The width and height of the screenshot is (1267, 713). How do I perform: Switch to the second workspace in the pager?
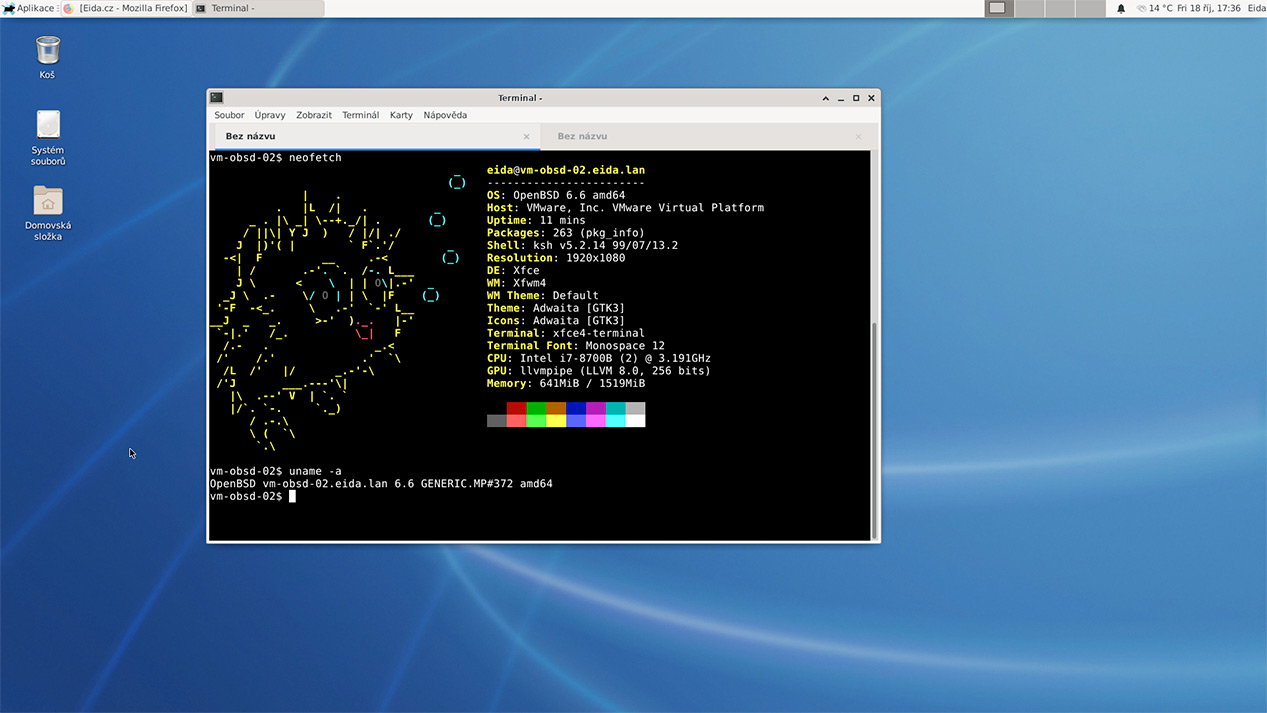coord(1029,8)
